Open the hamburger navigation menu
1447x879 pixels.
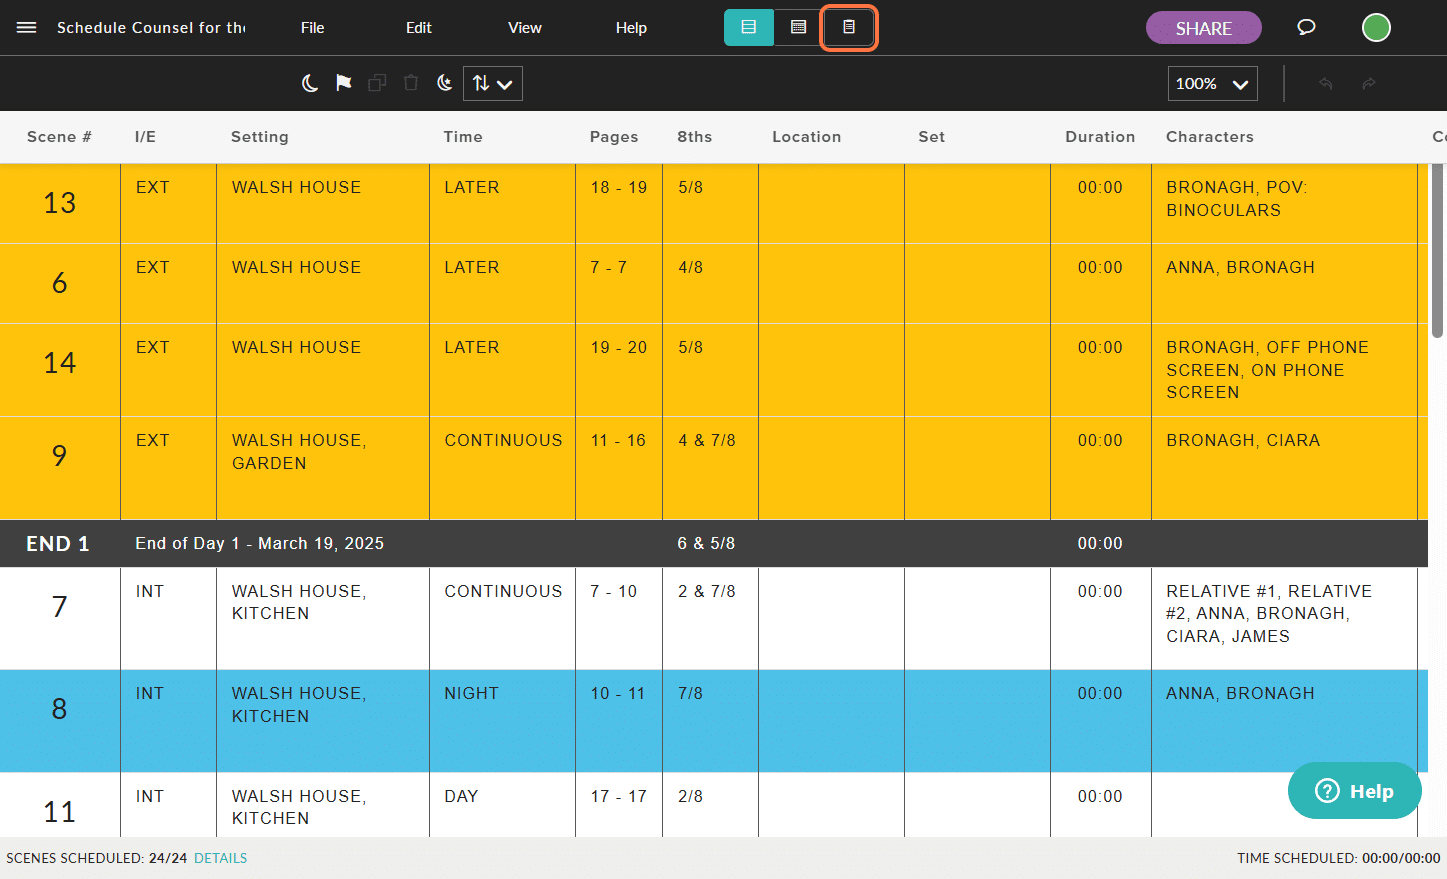point(26,27)
